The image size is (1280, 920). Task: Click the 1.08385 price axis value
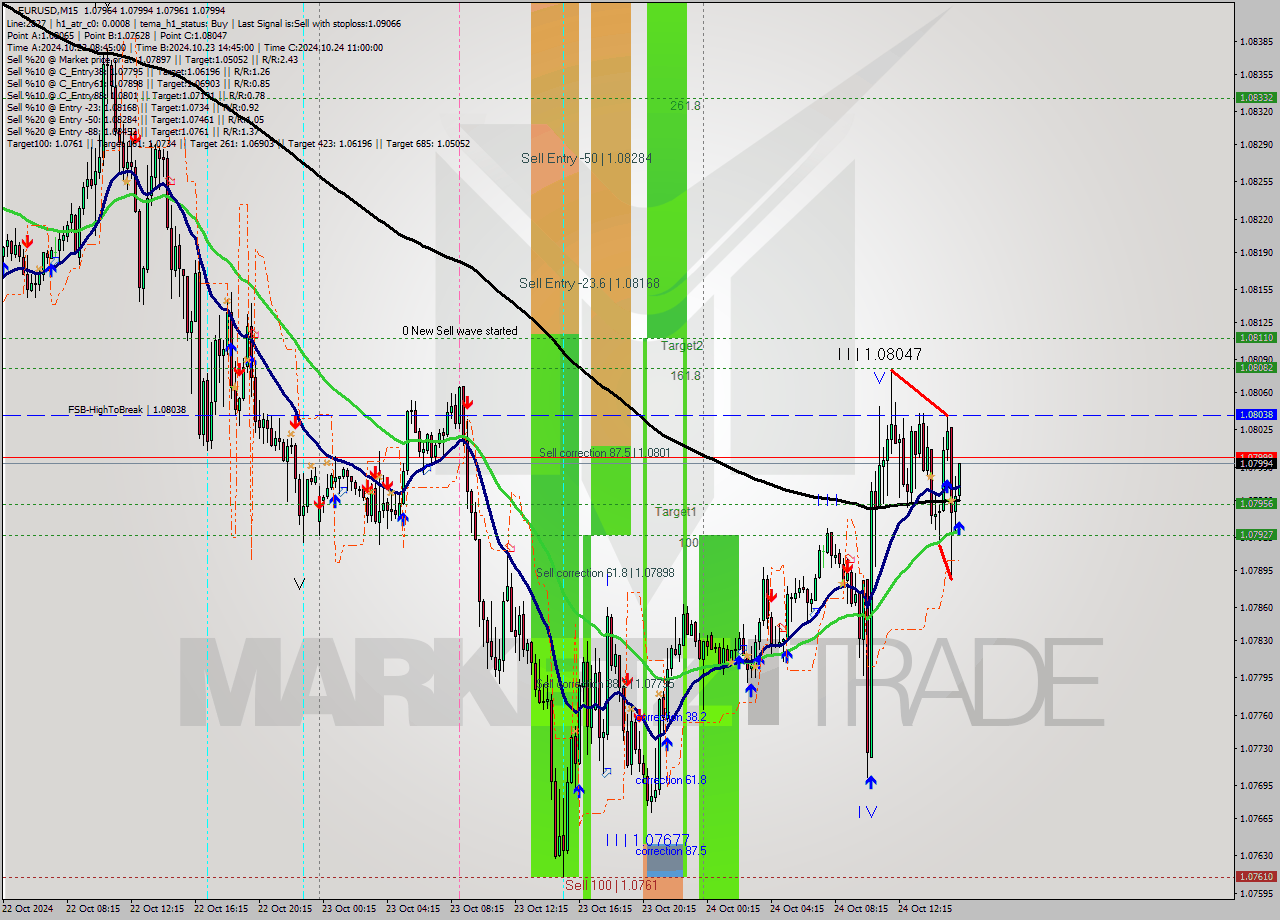pos(1256,42)
